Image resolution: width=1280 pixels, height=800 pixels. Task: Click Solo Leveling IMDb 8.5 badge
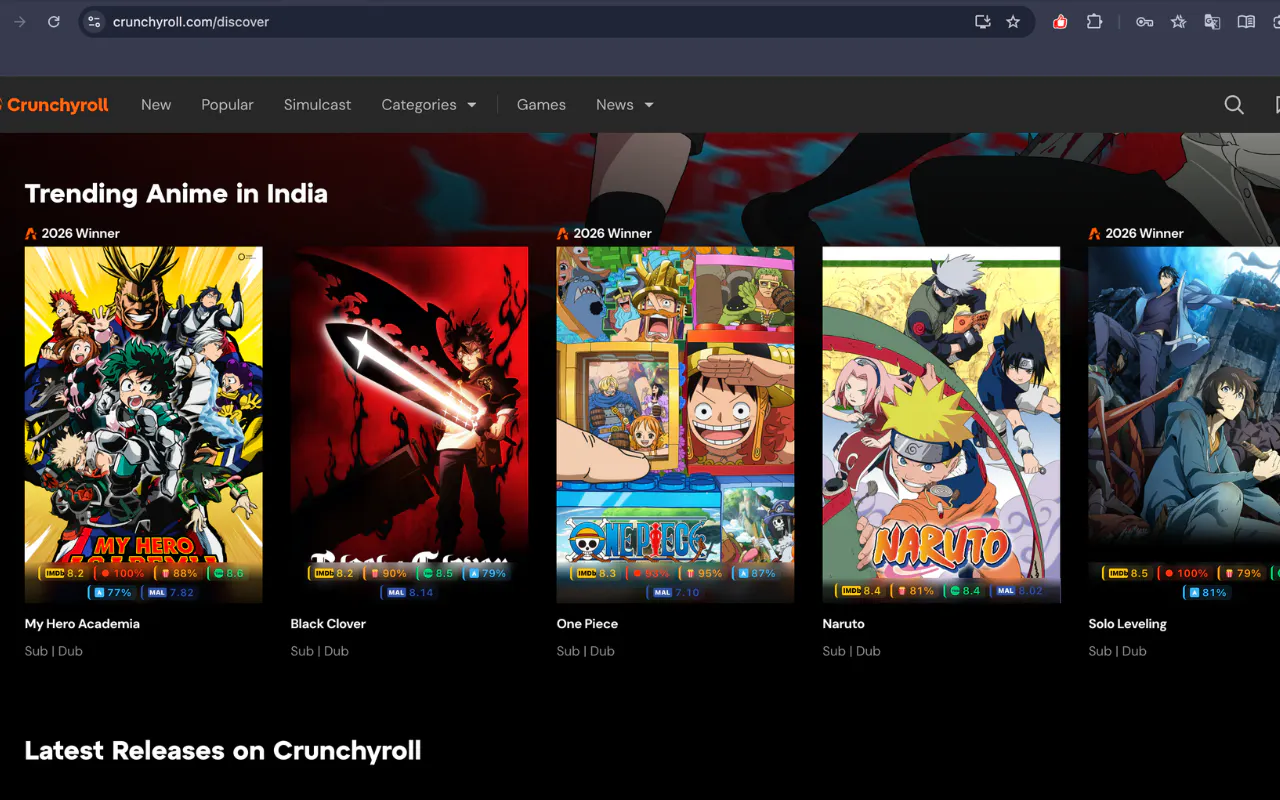(1127, 574)
